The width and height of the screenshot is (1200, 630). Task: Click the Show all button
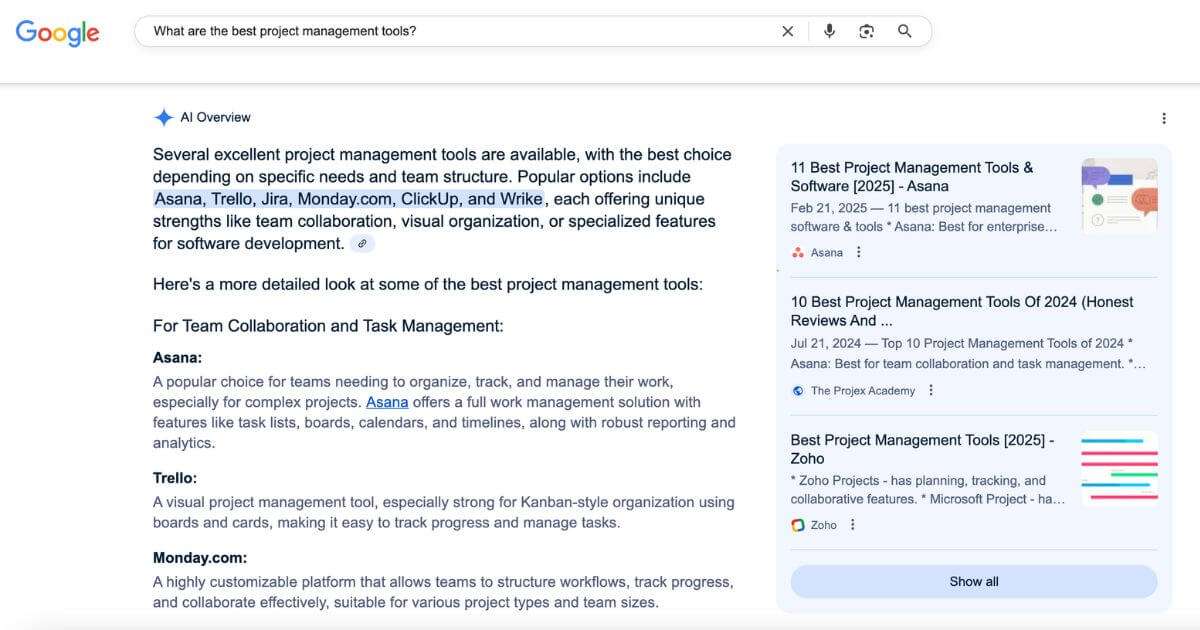(x=973, y=581)
